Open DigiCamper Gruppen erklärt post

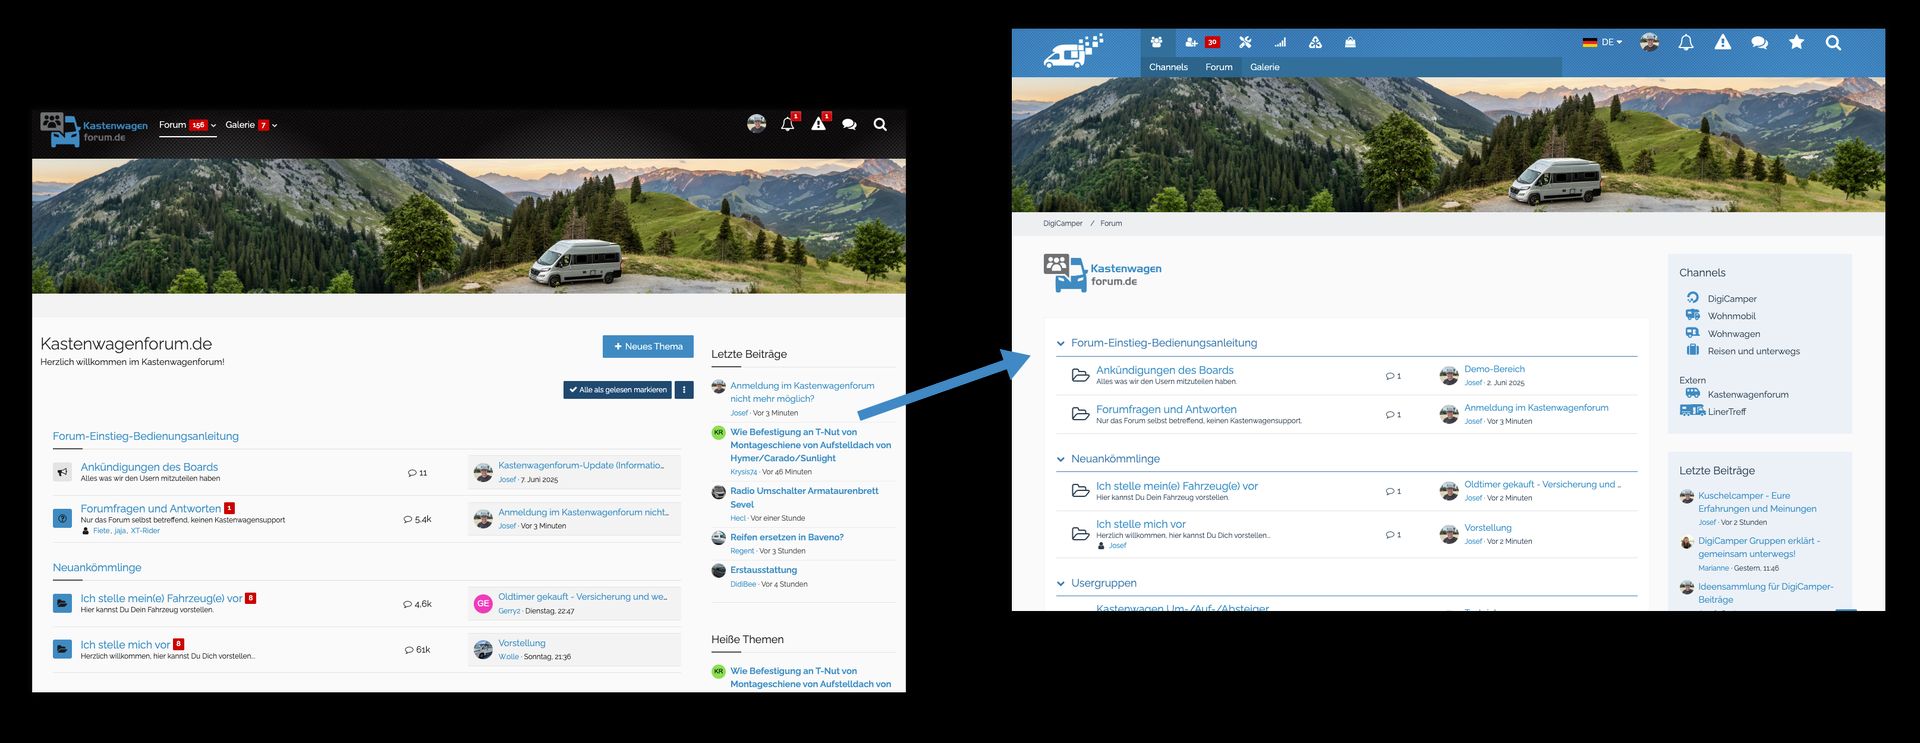coord(1759,547)
